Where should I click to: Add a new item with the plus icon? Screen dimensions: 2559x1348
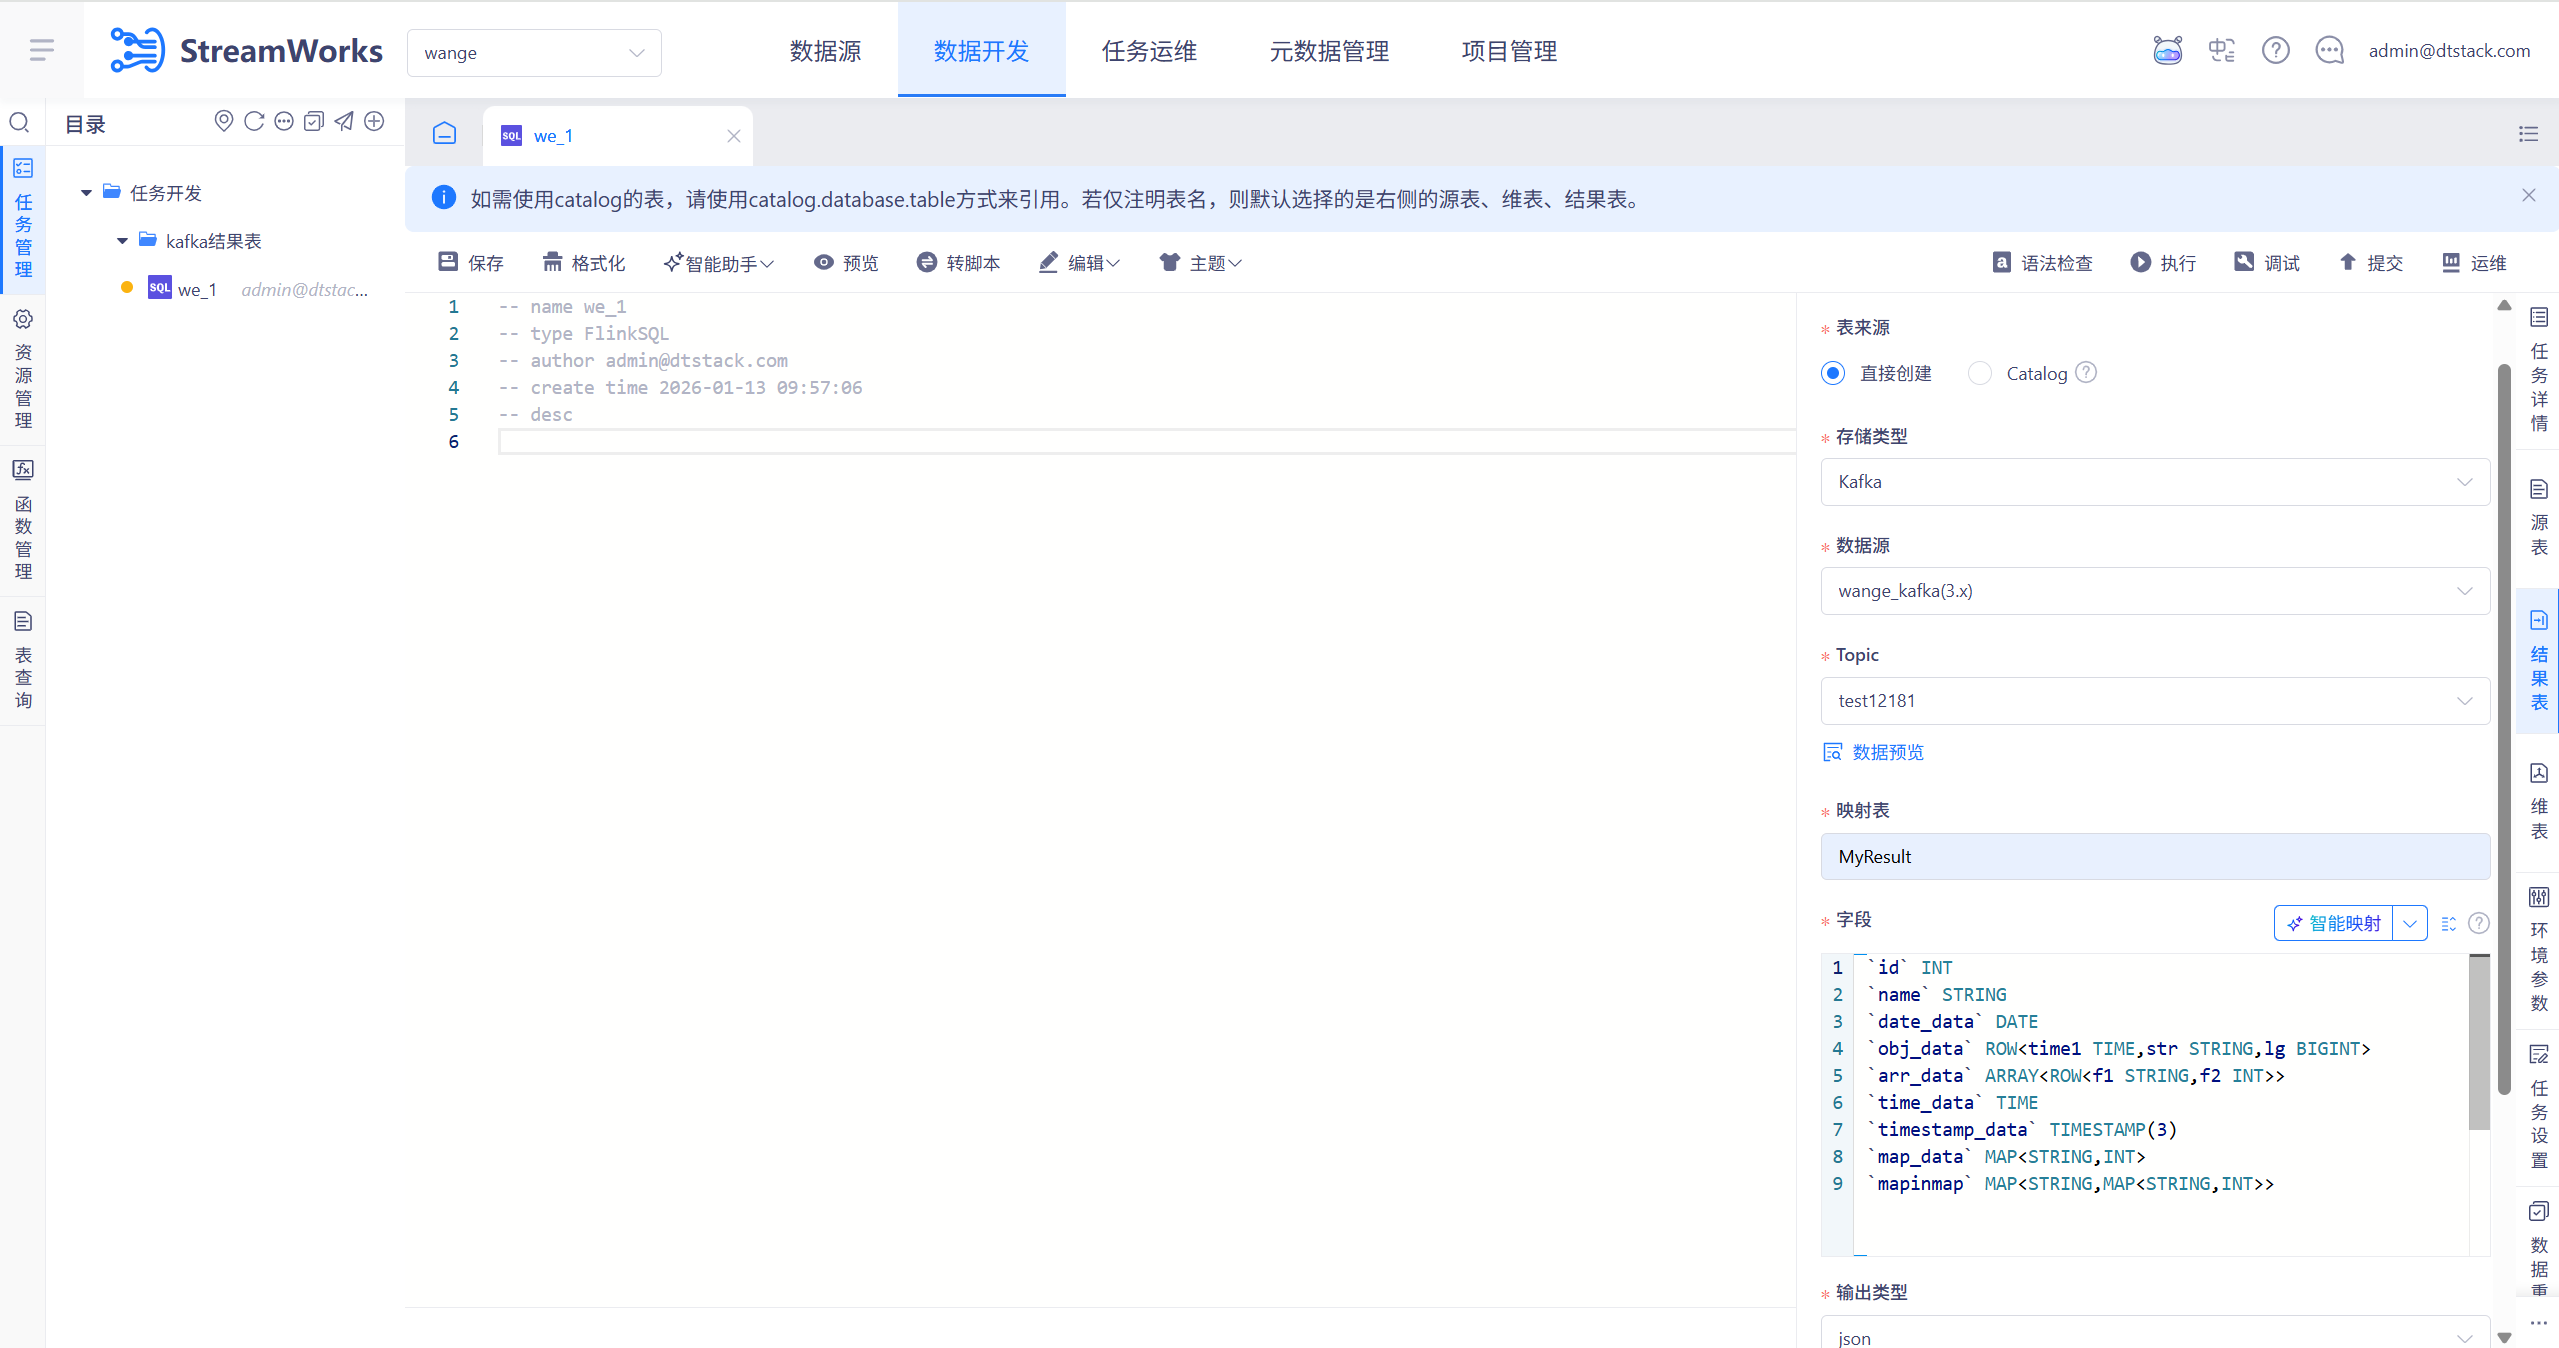click(374, 121)
